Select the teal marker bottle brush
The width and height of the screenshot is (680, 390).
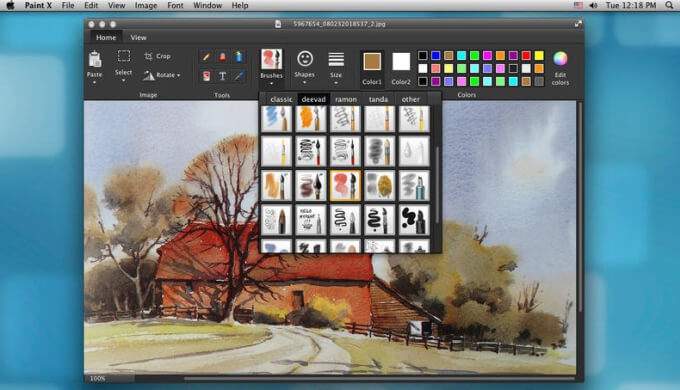(x=414, y=186)
